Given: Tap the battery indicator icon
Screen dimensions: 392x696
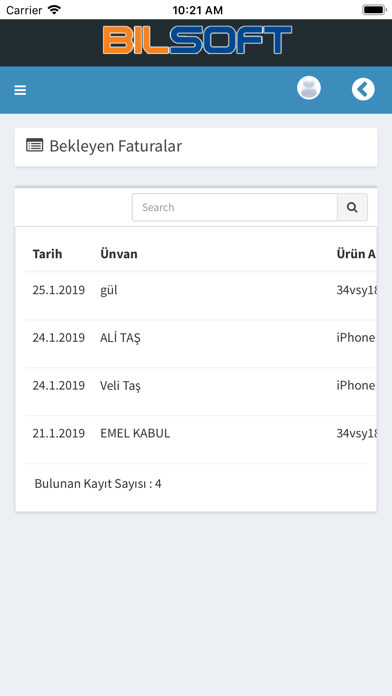Looking at the screenshot, I should pyautogui.click(x=374, y=10).
